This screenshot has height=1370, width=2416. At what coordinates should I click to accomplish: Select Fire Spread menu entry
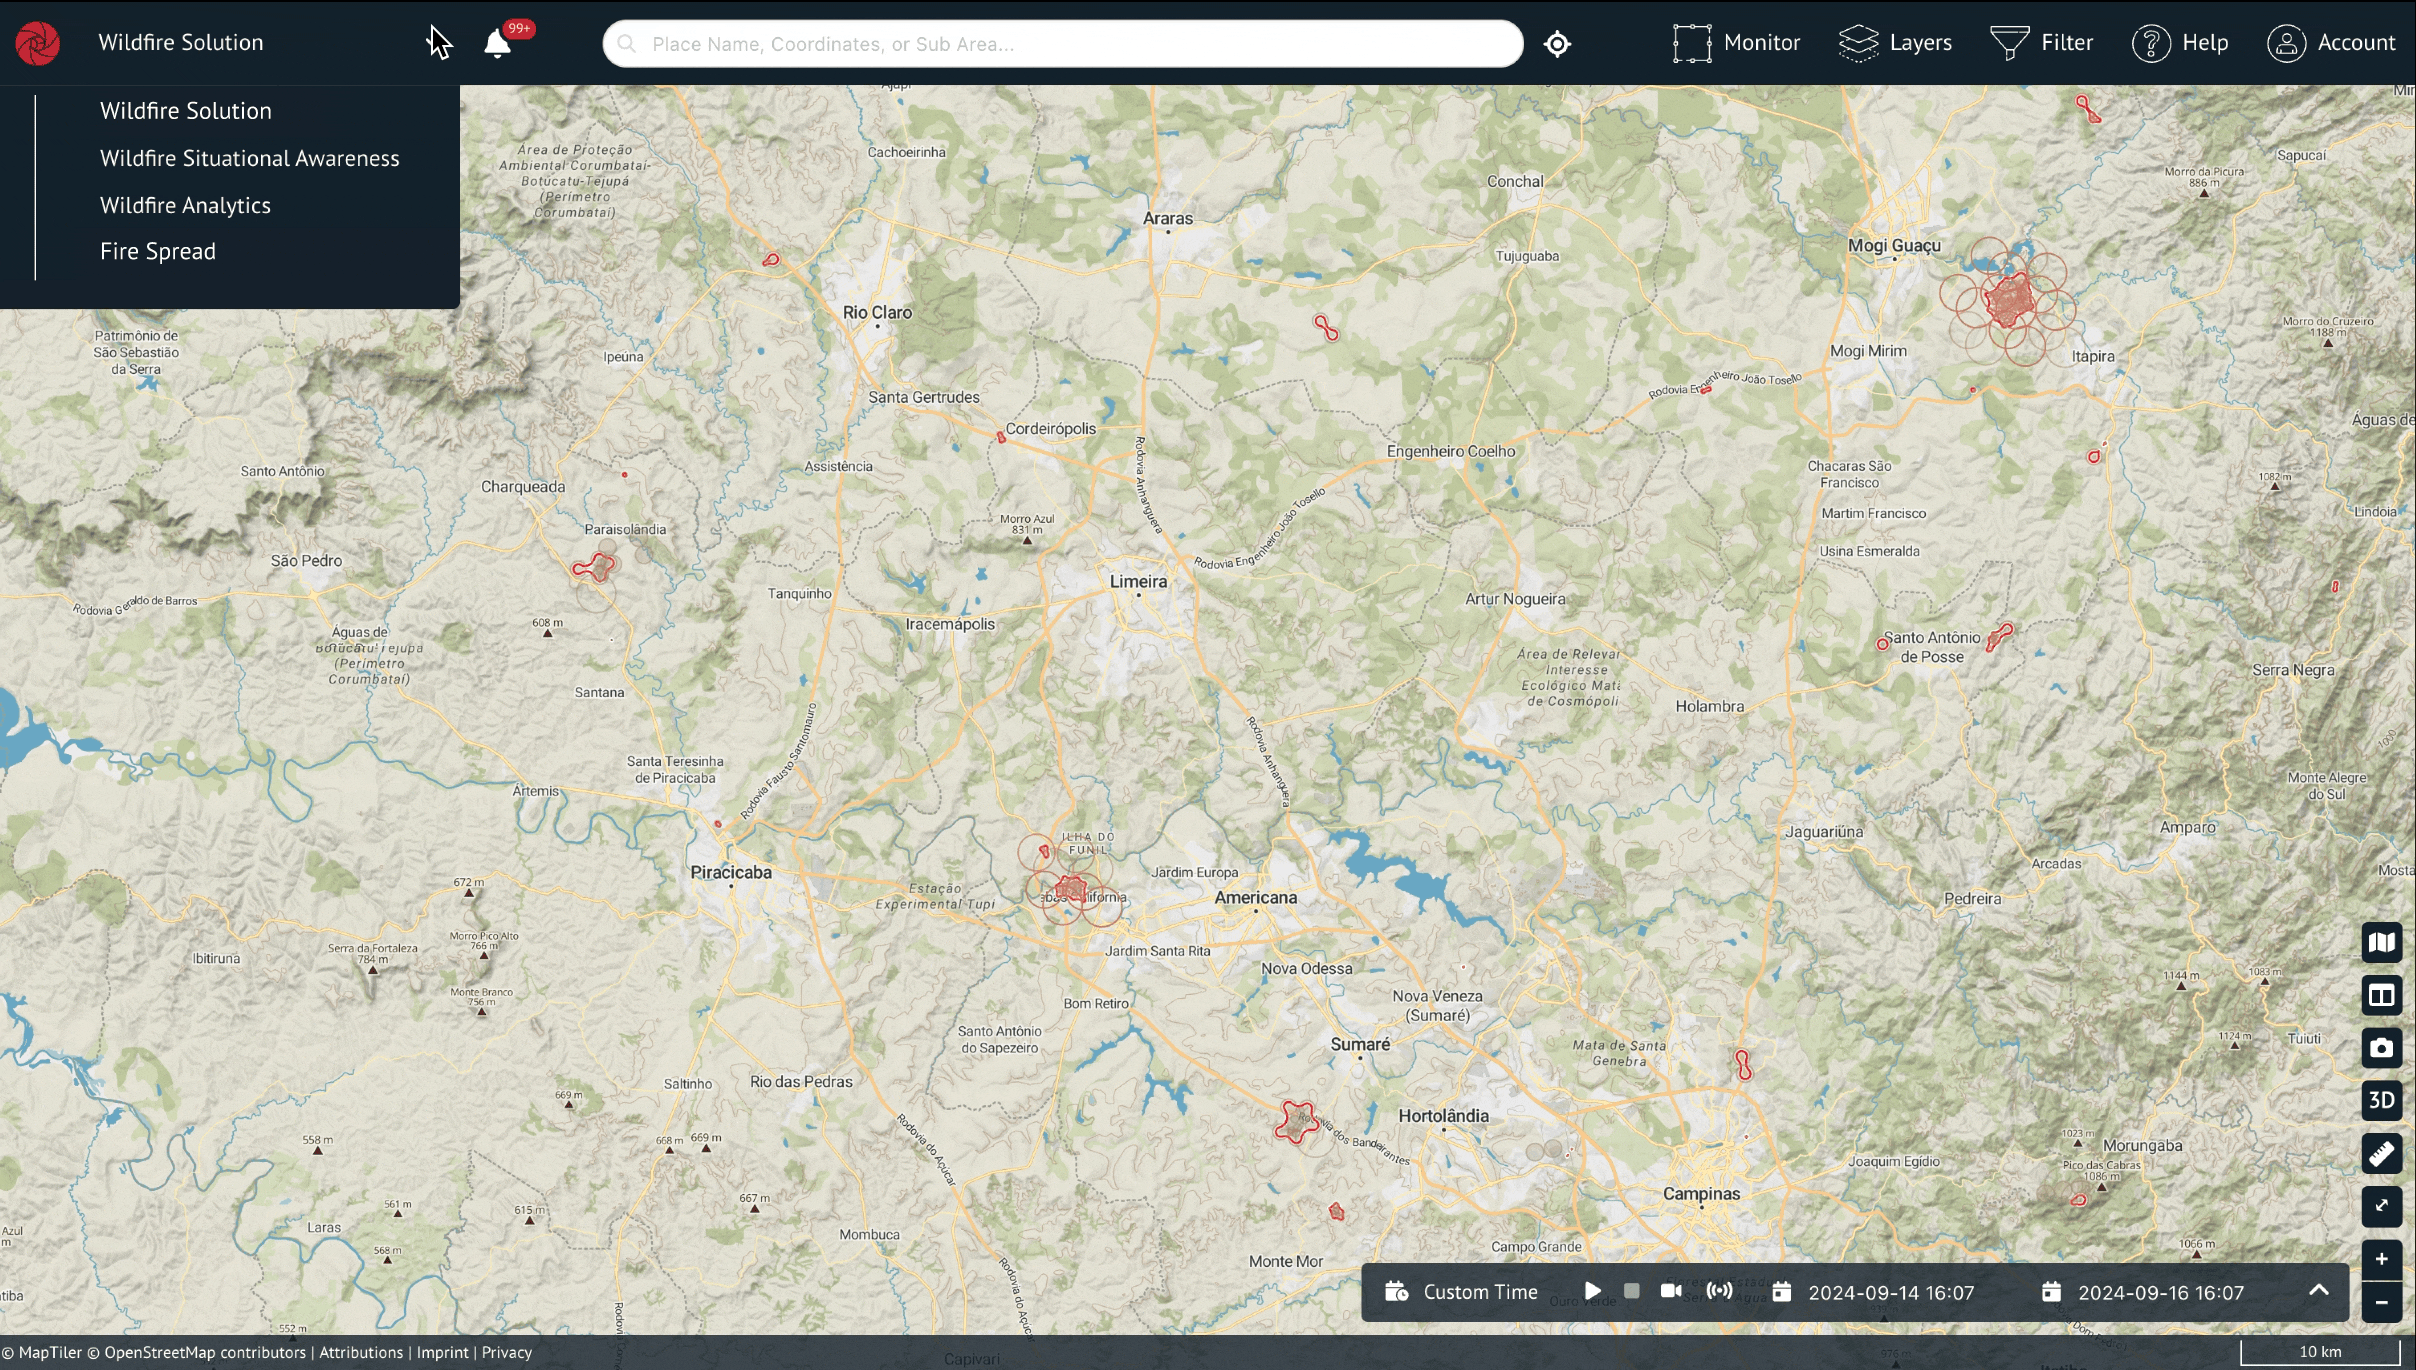pos(158,252)
